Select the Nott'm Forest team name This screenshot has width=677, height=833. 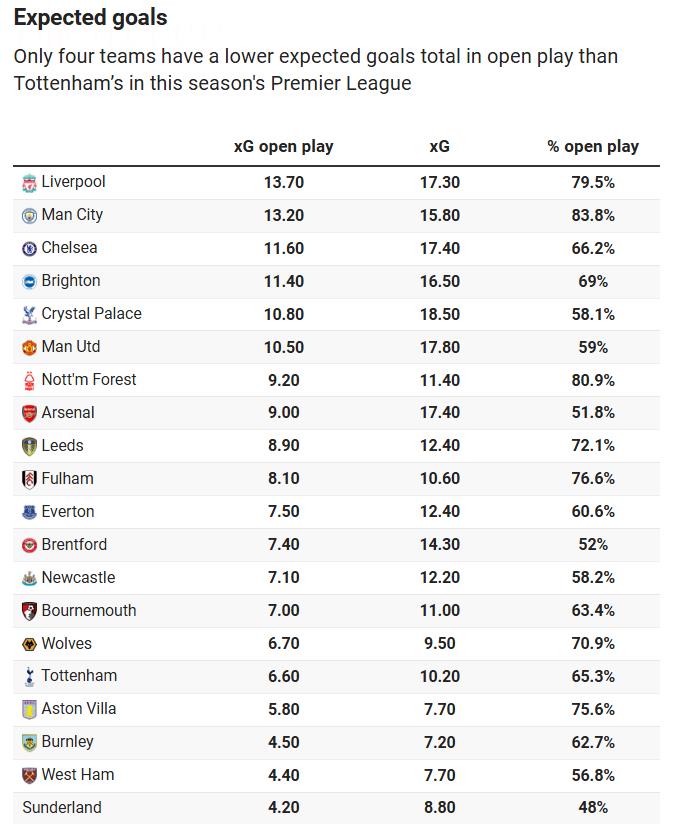pos(89,380)
